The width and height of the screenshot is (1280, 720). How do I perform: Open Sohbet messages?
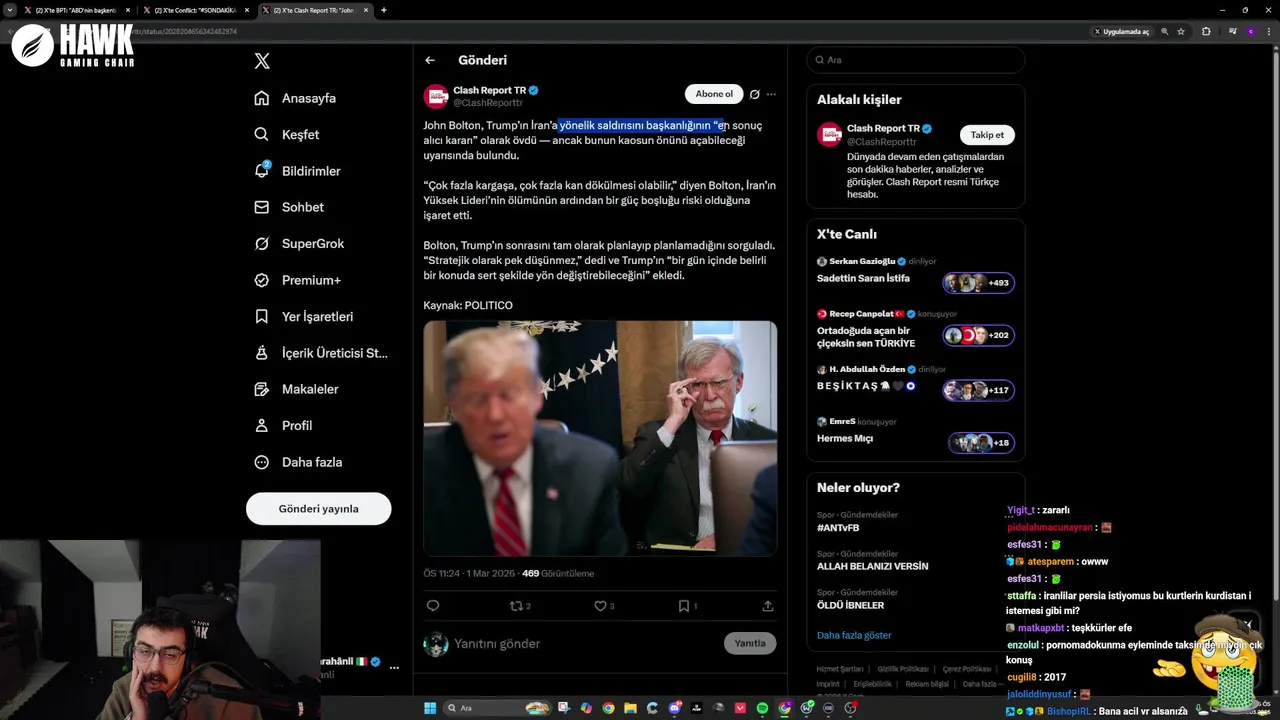tap(290, 207)
